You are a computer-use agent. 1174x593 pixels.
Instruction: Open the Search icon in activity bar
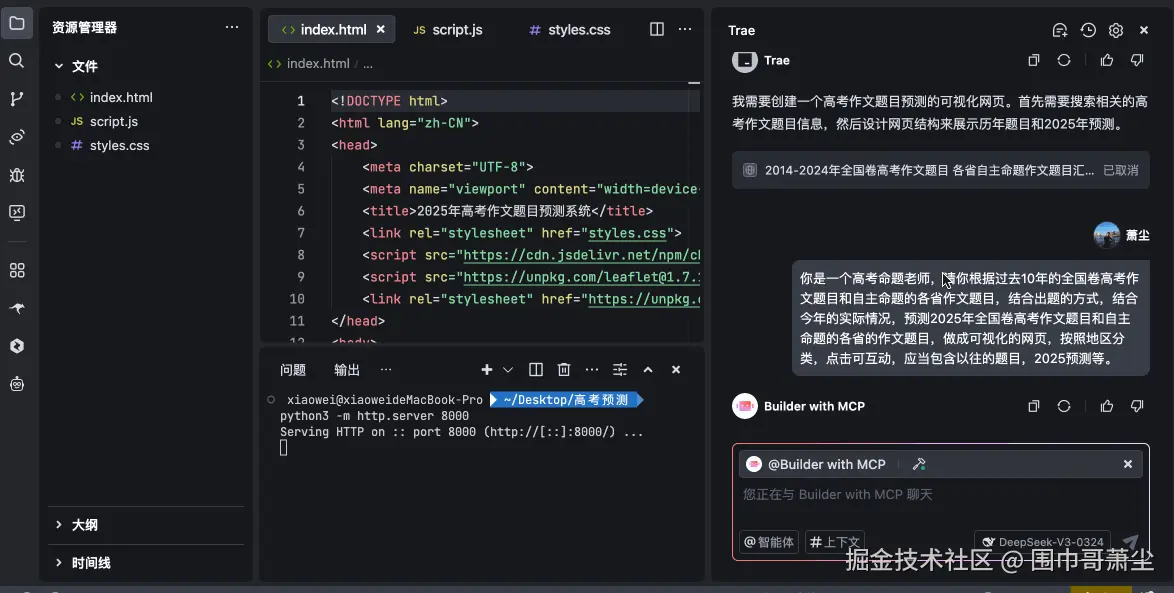16,61
